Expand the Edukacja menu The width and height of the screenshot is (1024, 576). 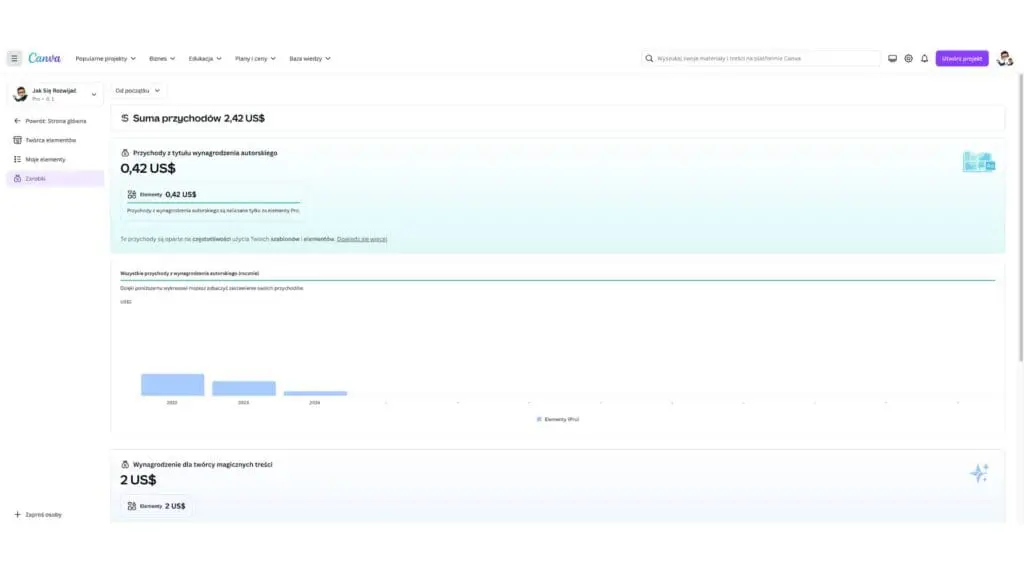(205, 59)
